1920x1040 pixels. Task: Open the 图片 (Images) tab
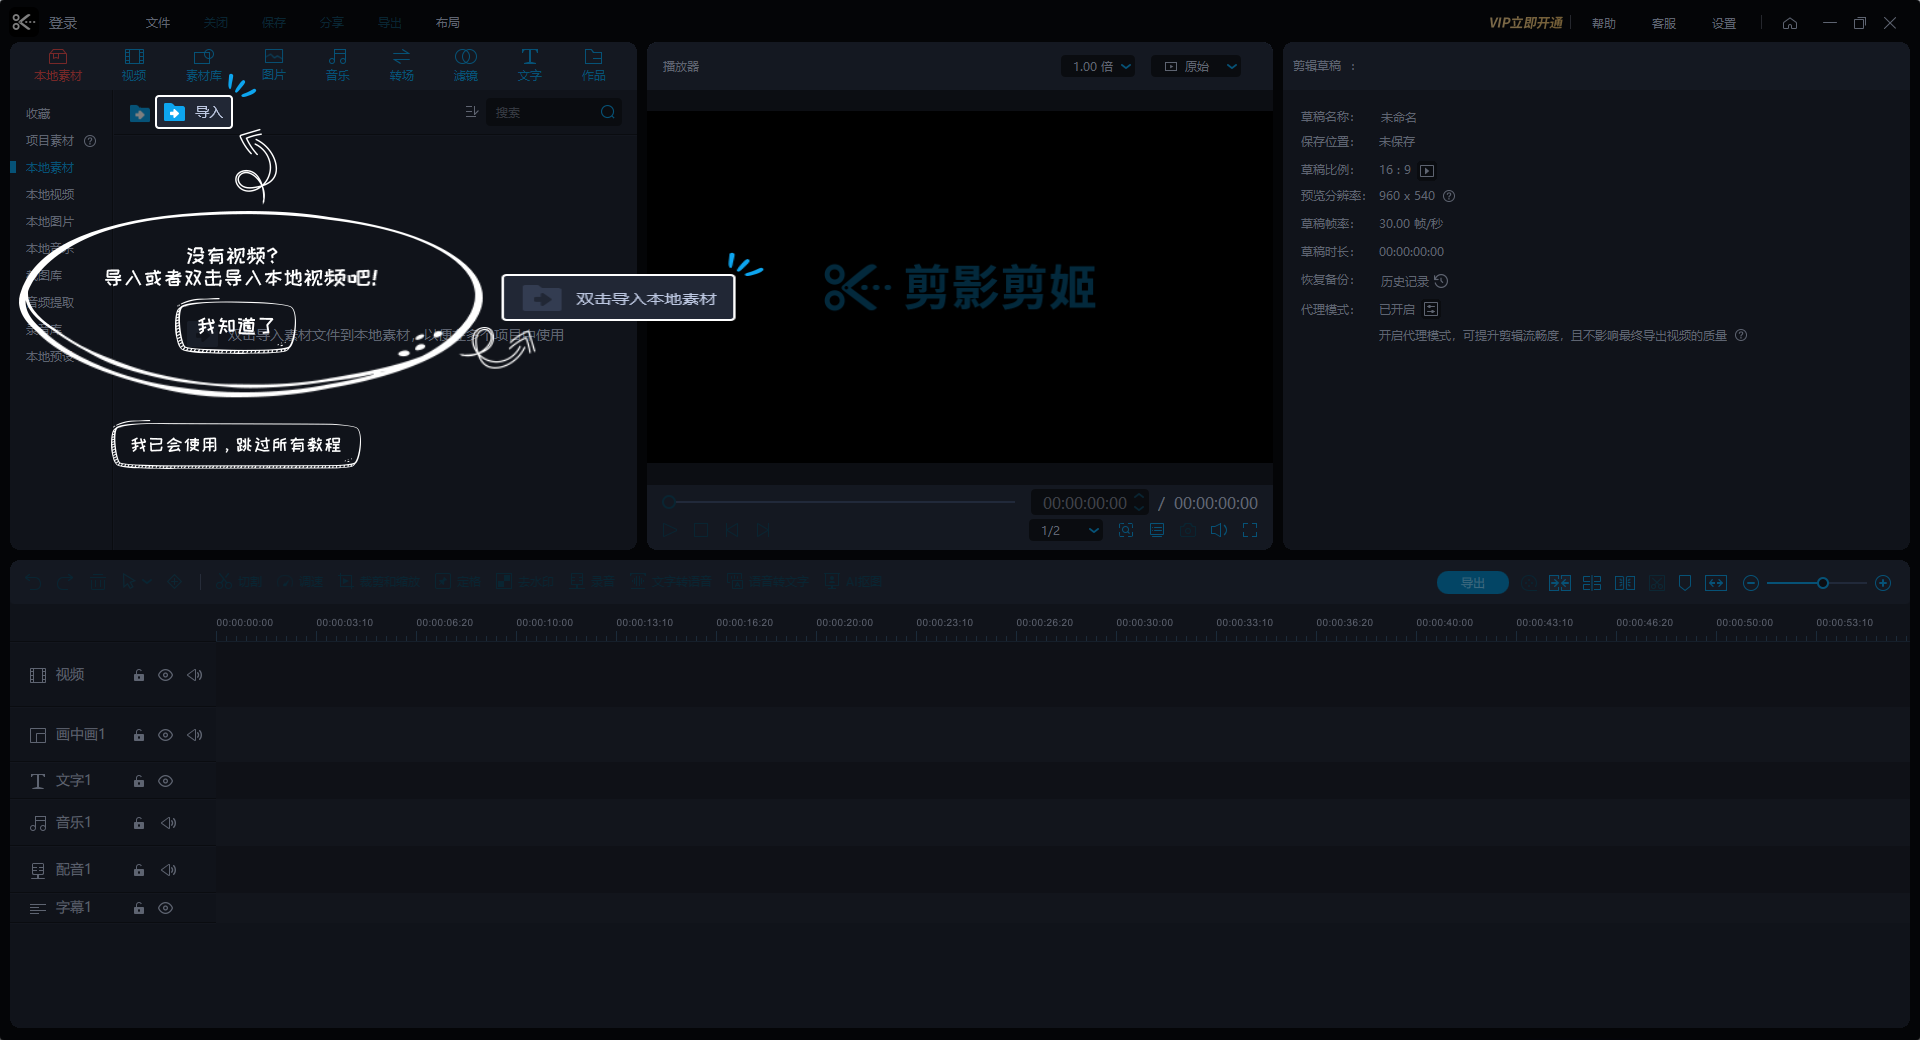274,65
